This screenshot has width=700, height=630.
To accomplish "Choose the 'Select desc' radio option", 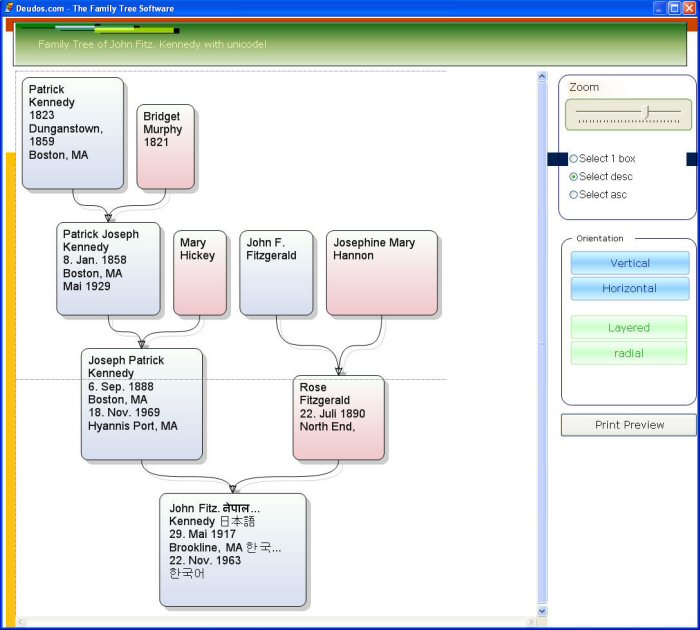I will [574, 177].
